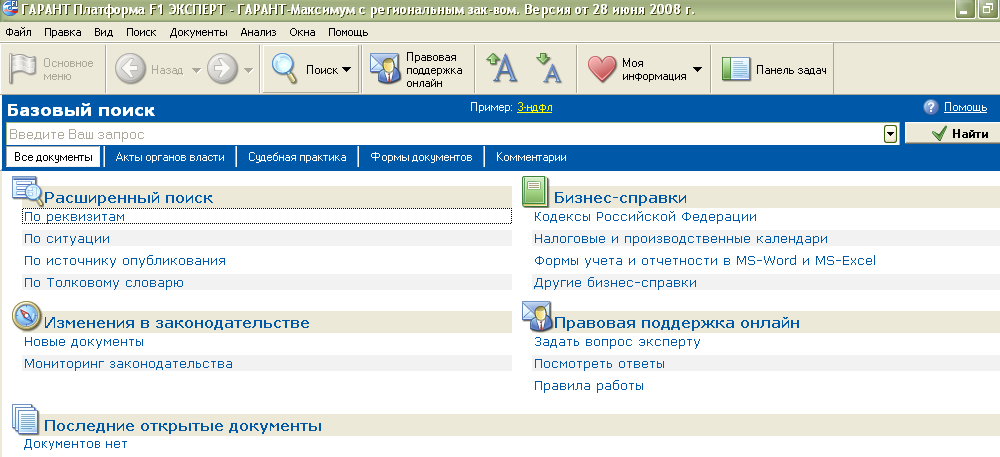Click the Изменения в законодательстве heading
Screen dimensions: 1000x457
pyautogui.click(x=177, y=323)
